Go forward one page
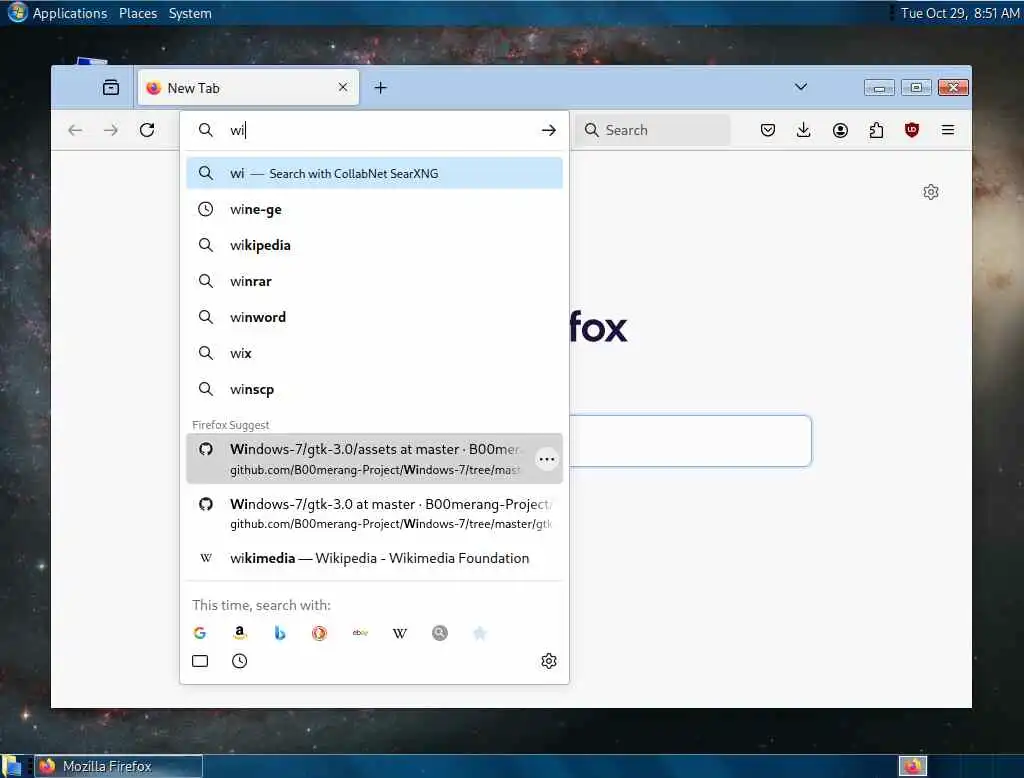 point(111,130)
